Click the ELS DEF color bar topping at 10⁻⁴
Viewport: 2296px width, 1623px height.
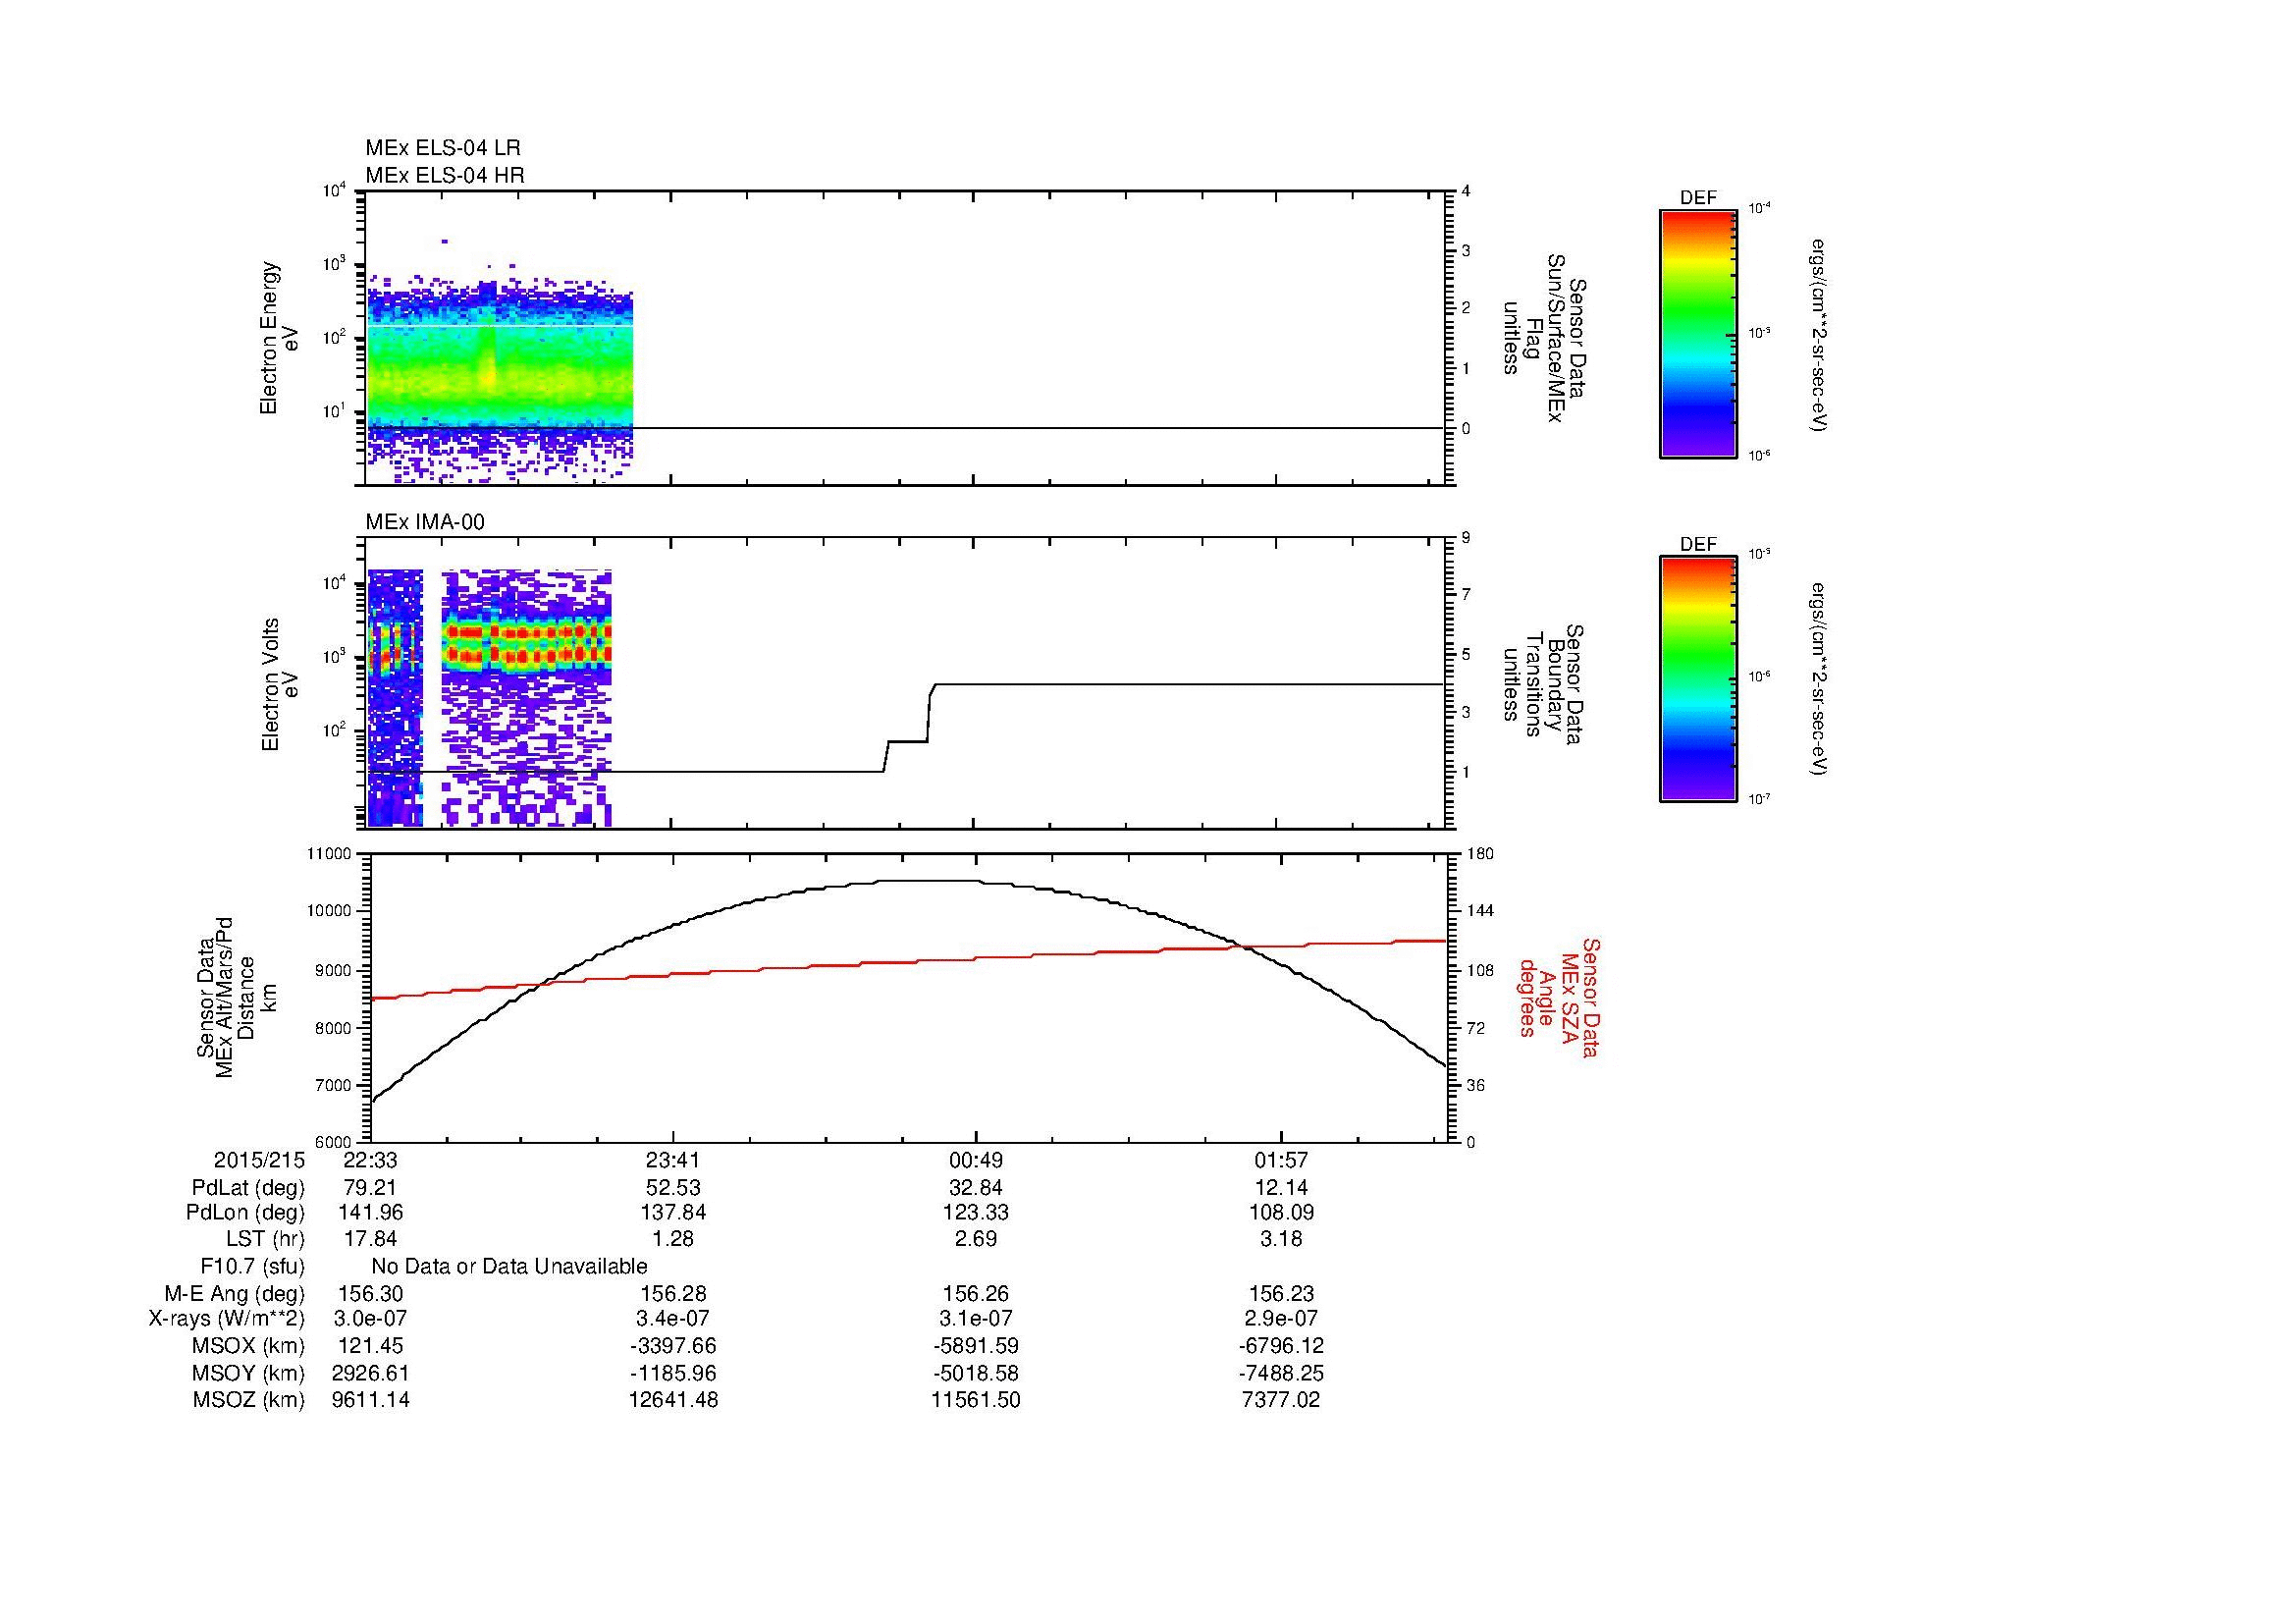point(1698,333)
